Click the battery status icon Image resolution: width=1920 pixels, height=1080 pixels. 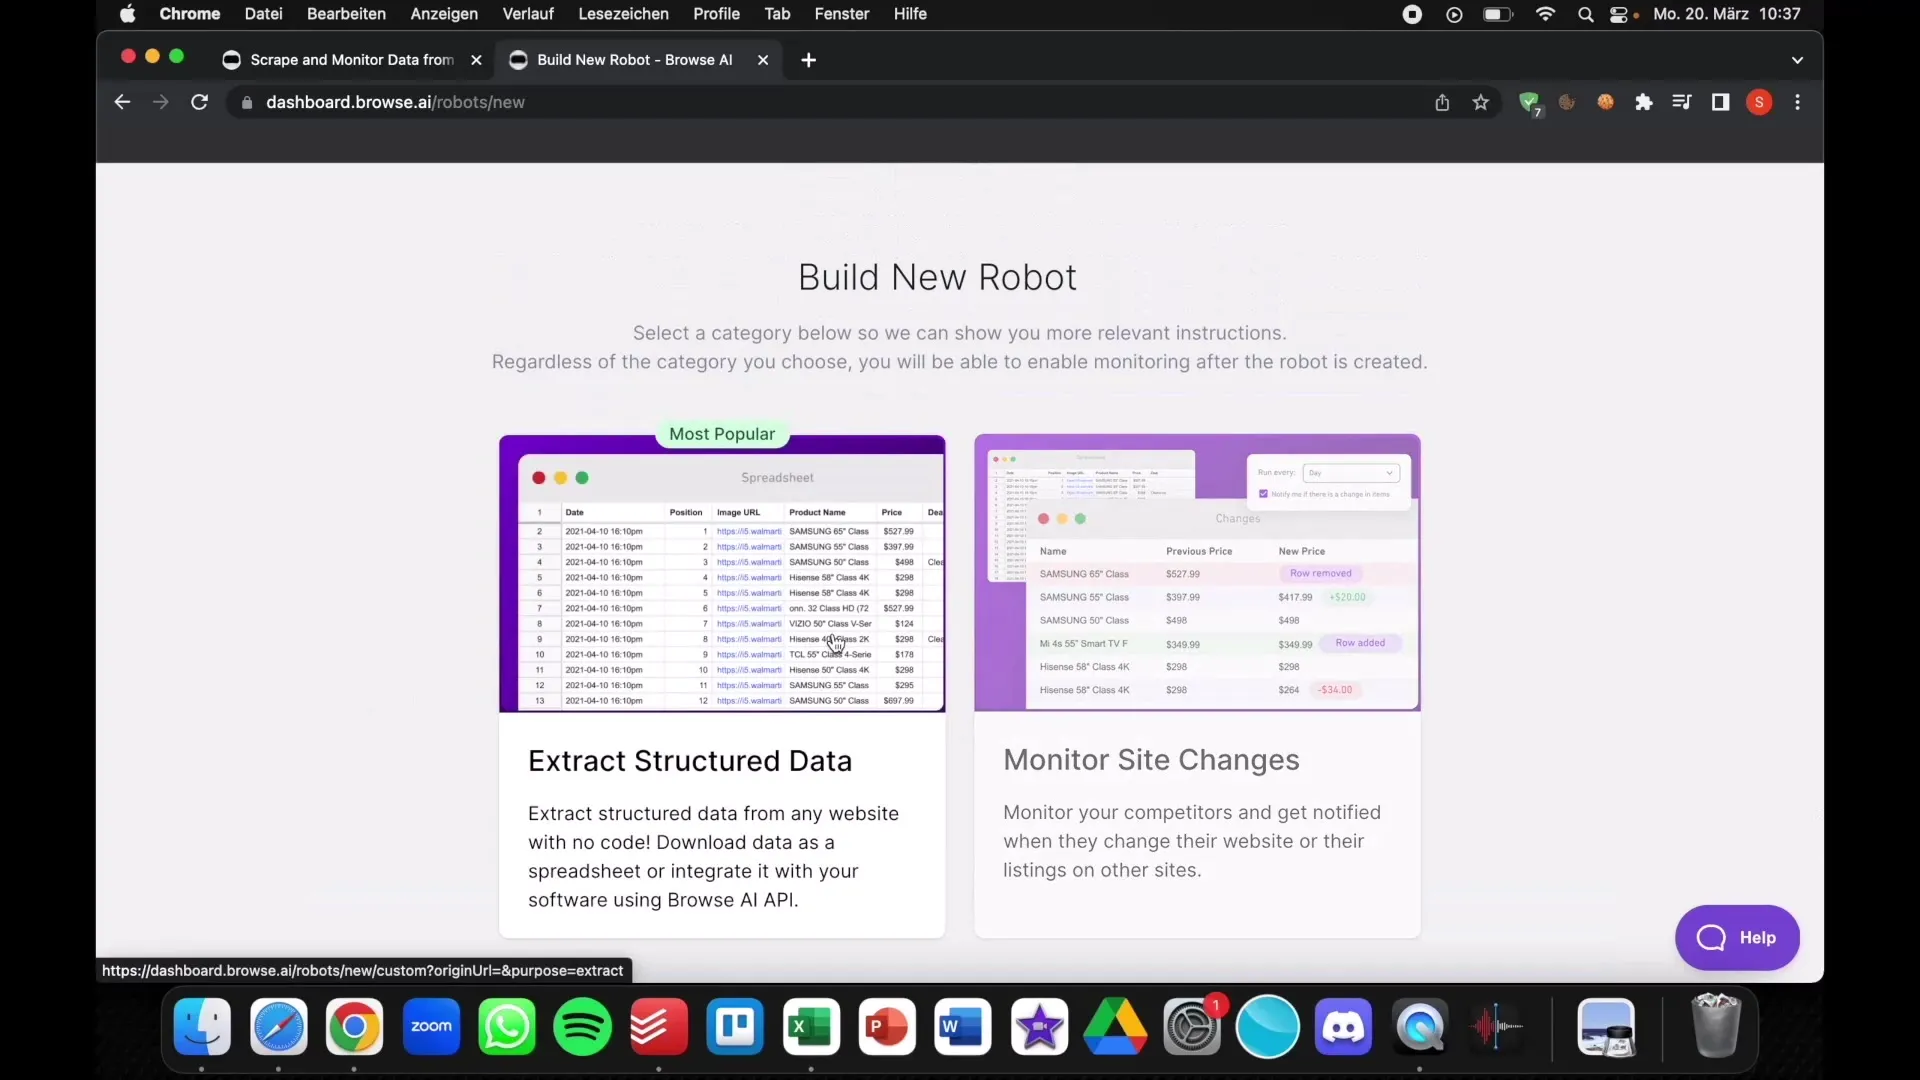pyautogui.click(x=1497, y=14)
